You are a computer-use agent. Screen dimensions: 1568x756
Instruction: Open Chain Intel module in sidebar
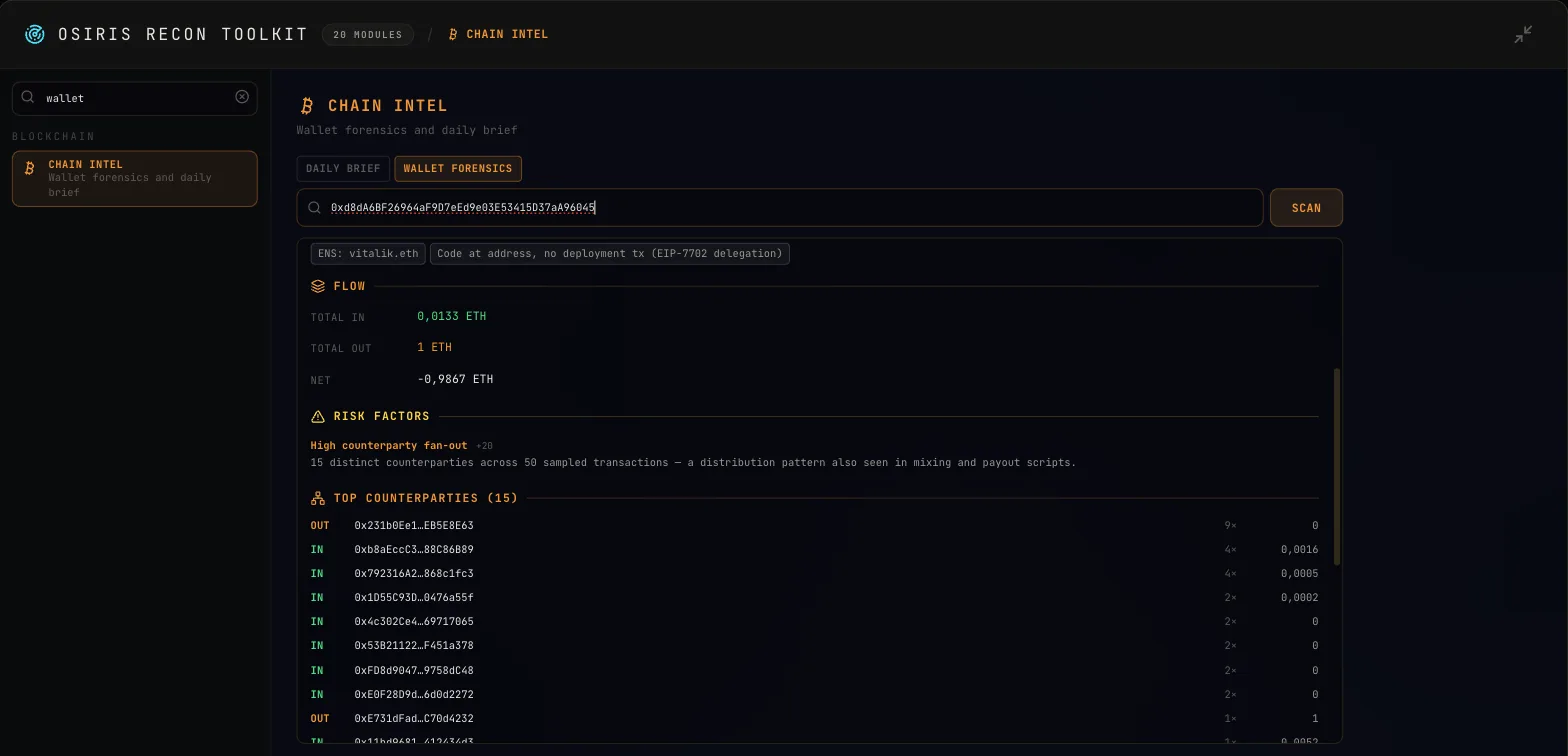(135, 179)
